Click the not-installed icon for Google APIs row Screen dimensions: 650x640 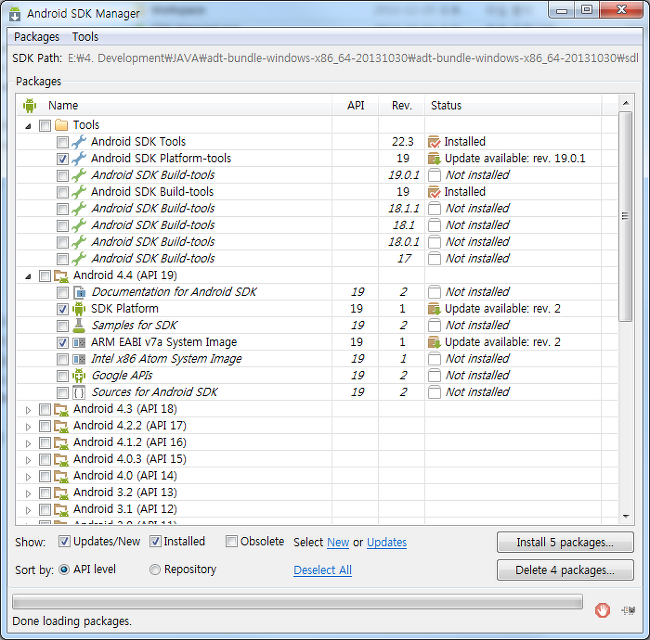point(434,376)
